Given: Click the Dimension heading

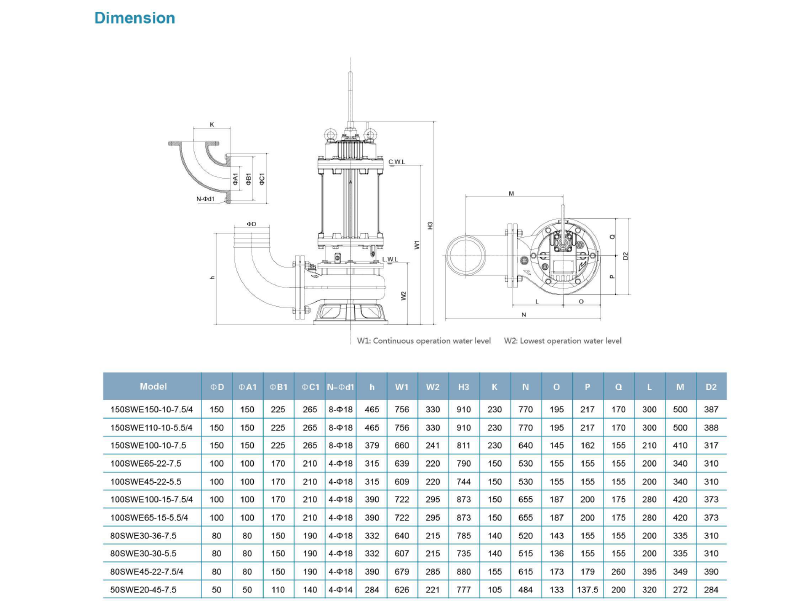Looking at the screenshot, I should pyautogui.click(x=134, y=18).
